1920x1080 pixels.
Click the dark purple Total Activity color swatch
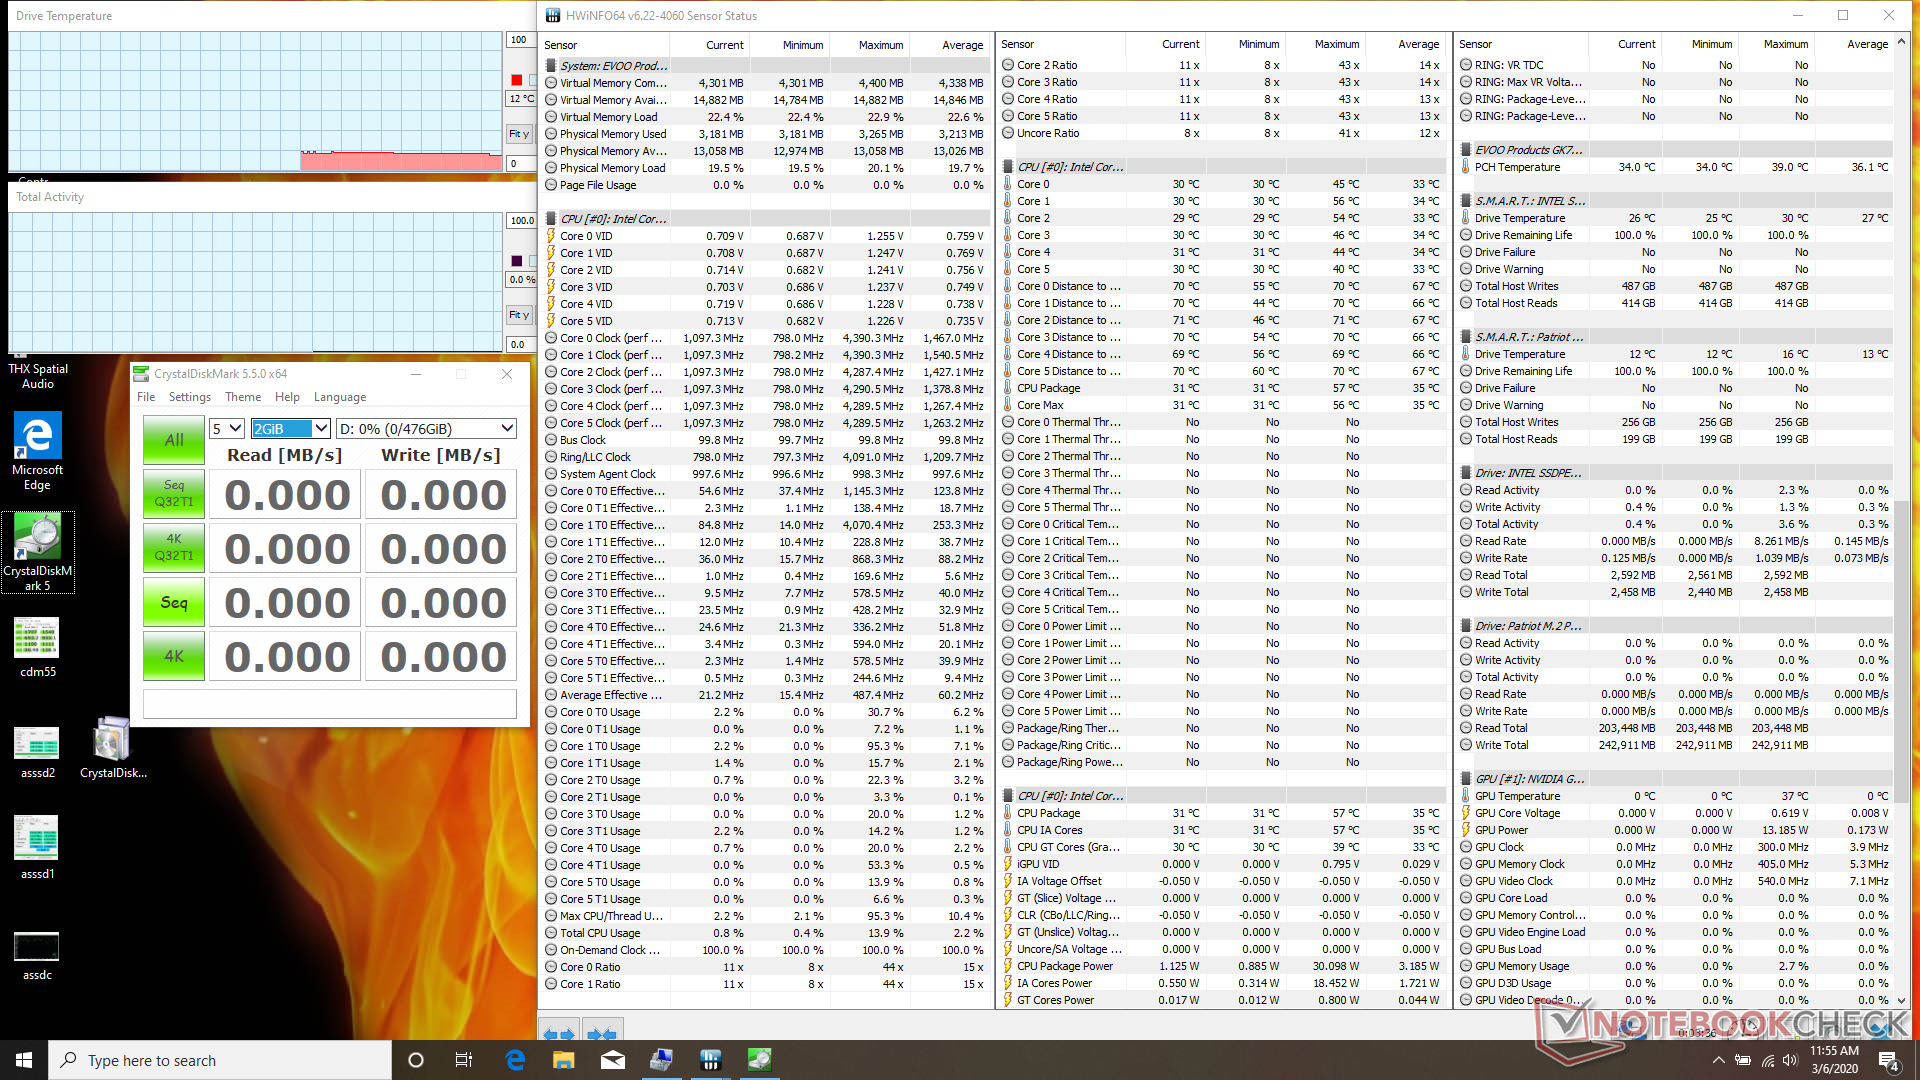pos(517,261)
